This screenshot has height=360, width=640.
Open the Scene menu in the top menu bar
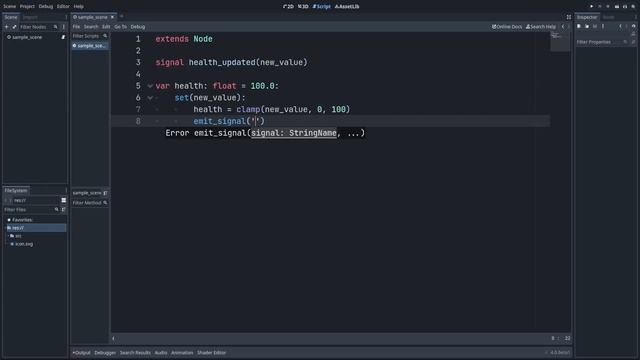click(x=9, y=7)
